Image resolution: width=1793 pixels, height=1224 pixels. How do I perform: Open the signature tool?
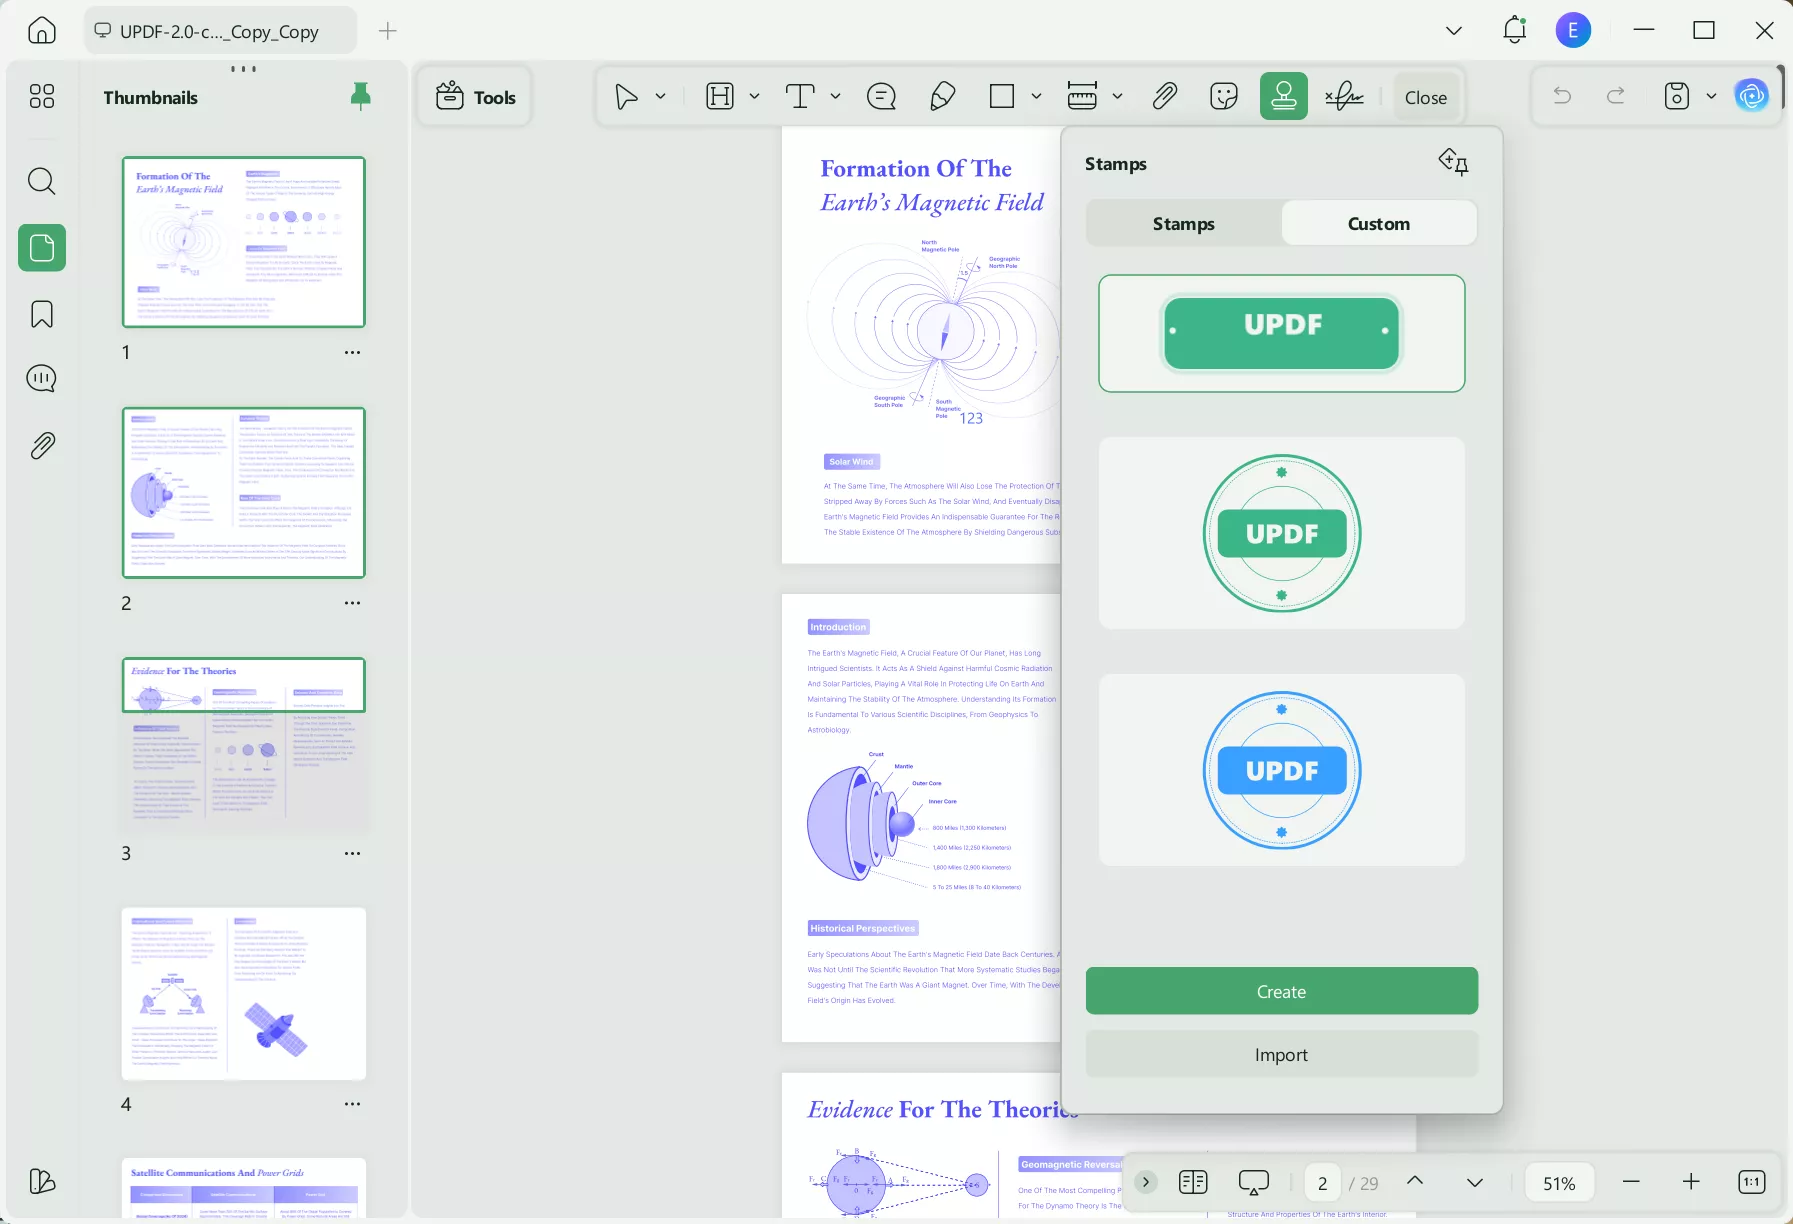click(1344, 97)
